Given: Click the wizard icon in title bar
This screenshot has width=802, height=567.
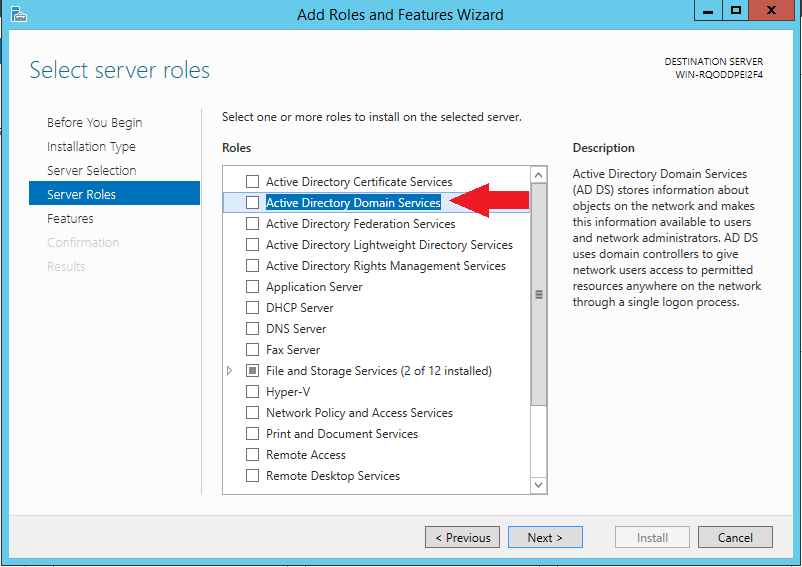Looking at the screenshot, I should pyautogui.click(x=18, y=14).
